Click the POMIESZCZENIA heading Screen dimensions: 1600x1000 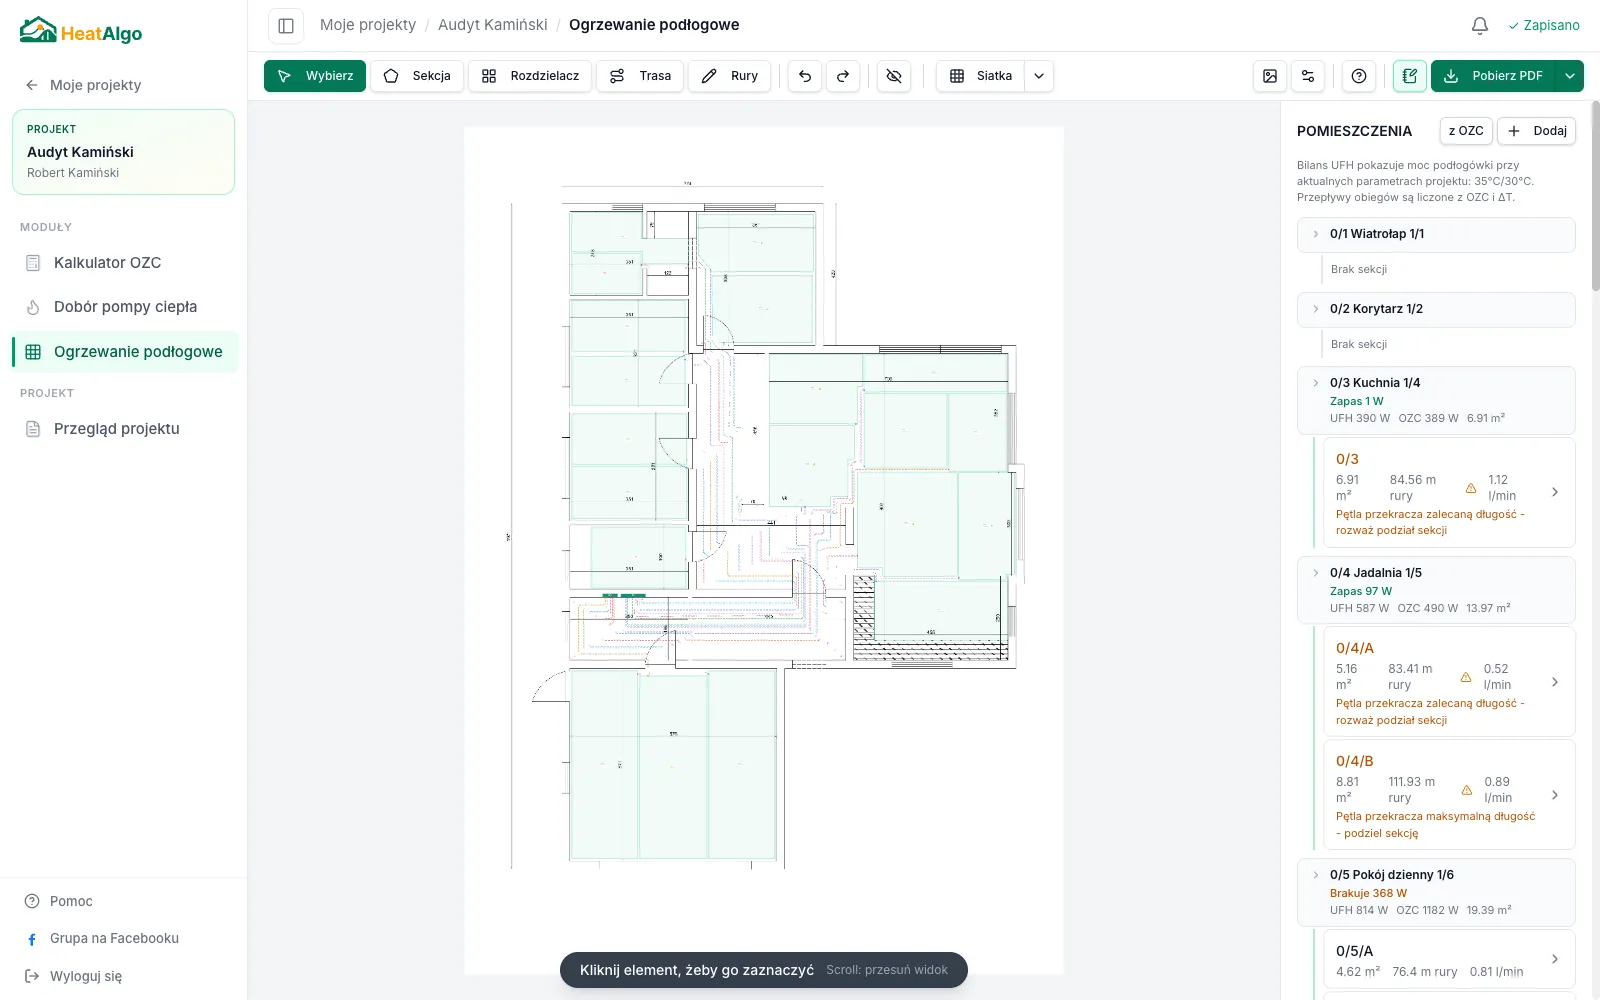click(1354, 131)
